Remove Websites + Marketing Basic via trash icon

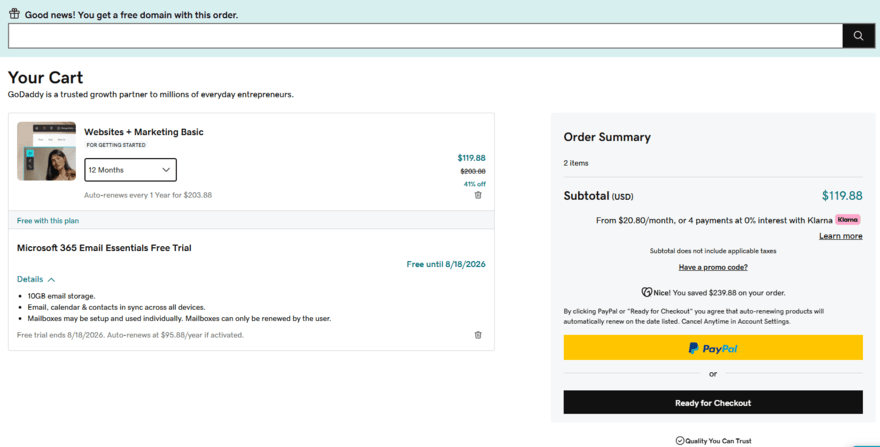pos(478,195)
